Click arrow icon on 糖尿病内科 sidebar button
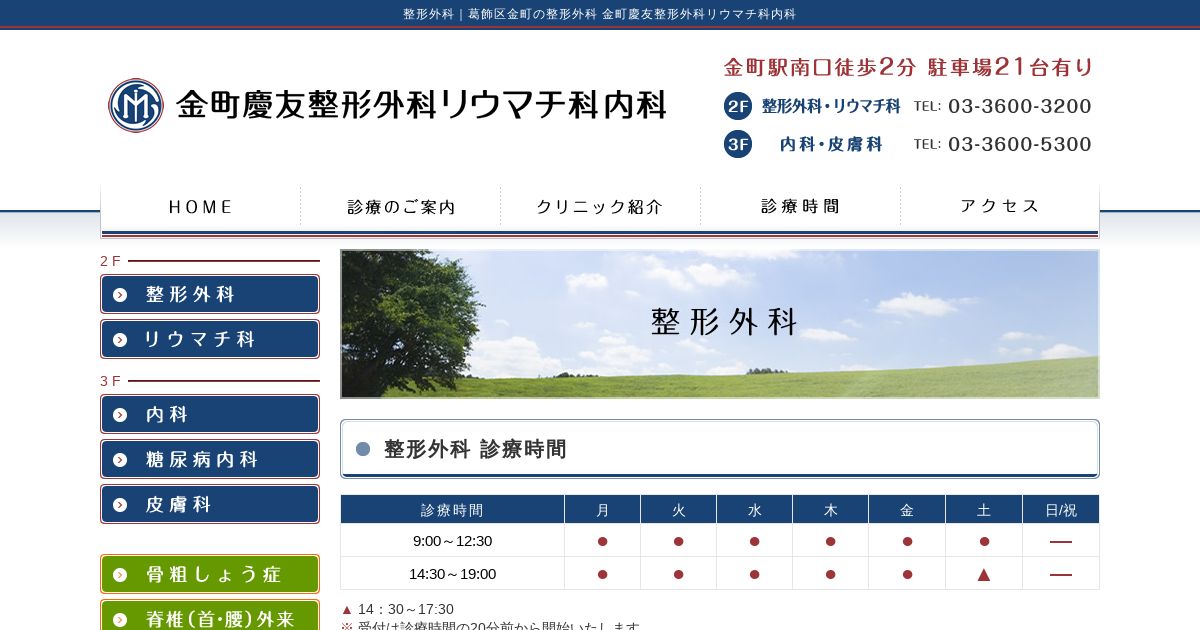The width and height of the screenshot is (1200, 630). coord(120,459)
